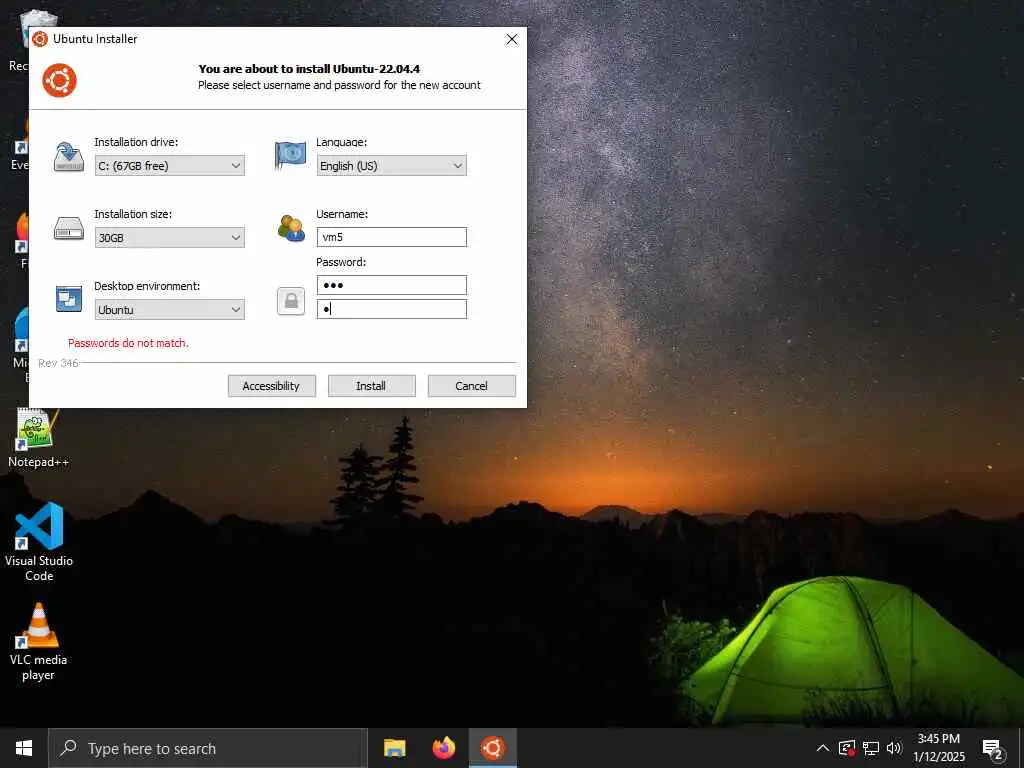This screenshot has height=768, width=1024.
Task: Click the Ubuntu icon in the title bar
Action: (40, 39)
